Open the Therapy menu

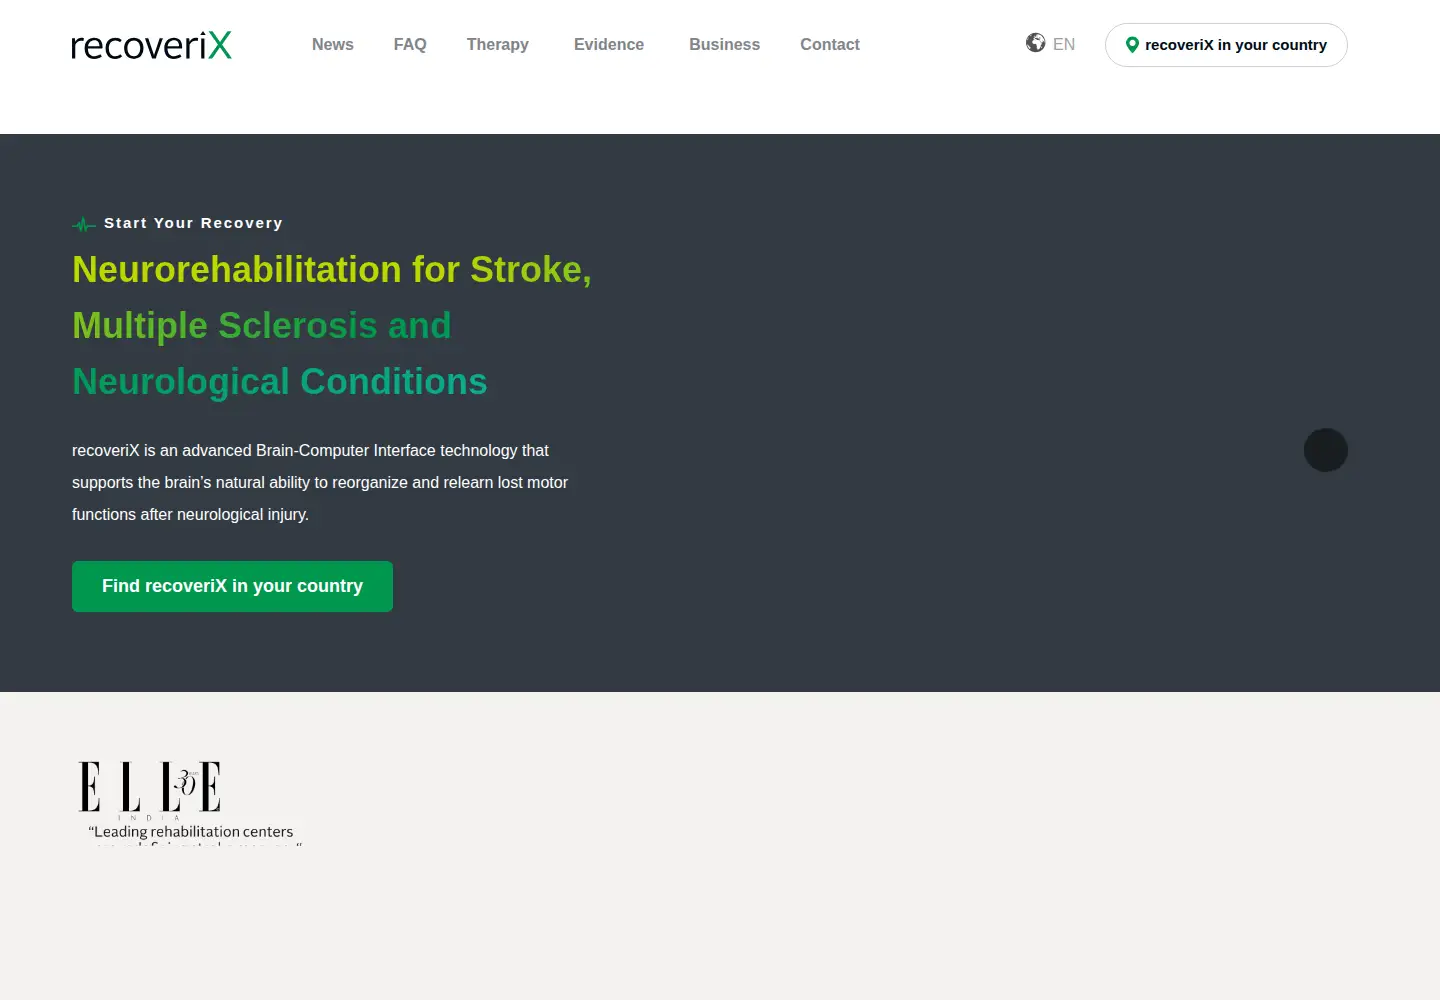(497, 45)
